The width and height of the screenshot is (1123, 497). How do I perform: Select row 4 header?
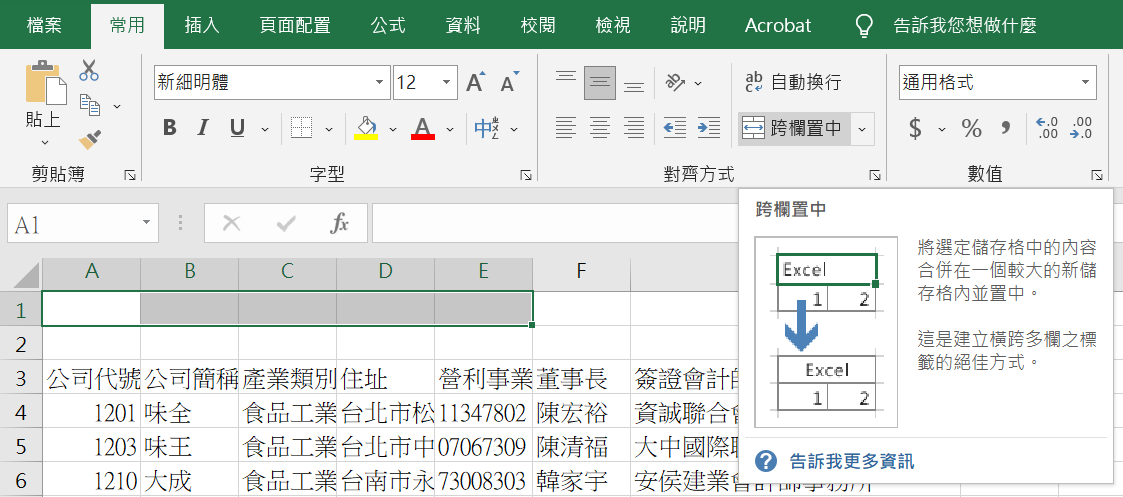pyautogui.click(x=20, y=412)
